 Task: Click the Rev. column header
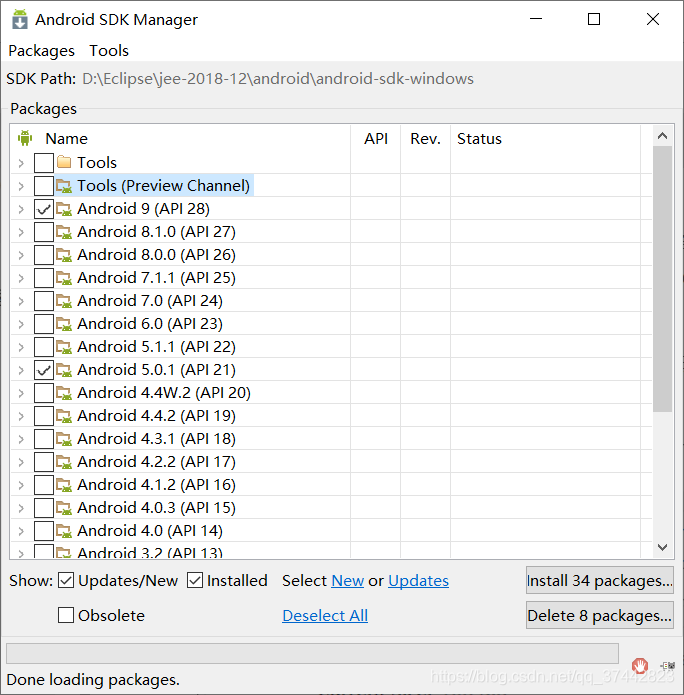point(426,138)
